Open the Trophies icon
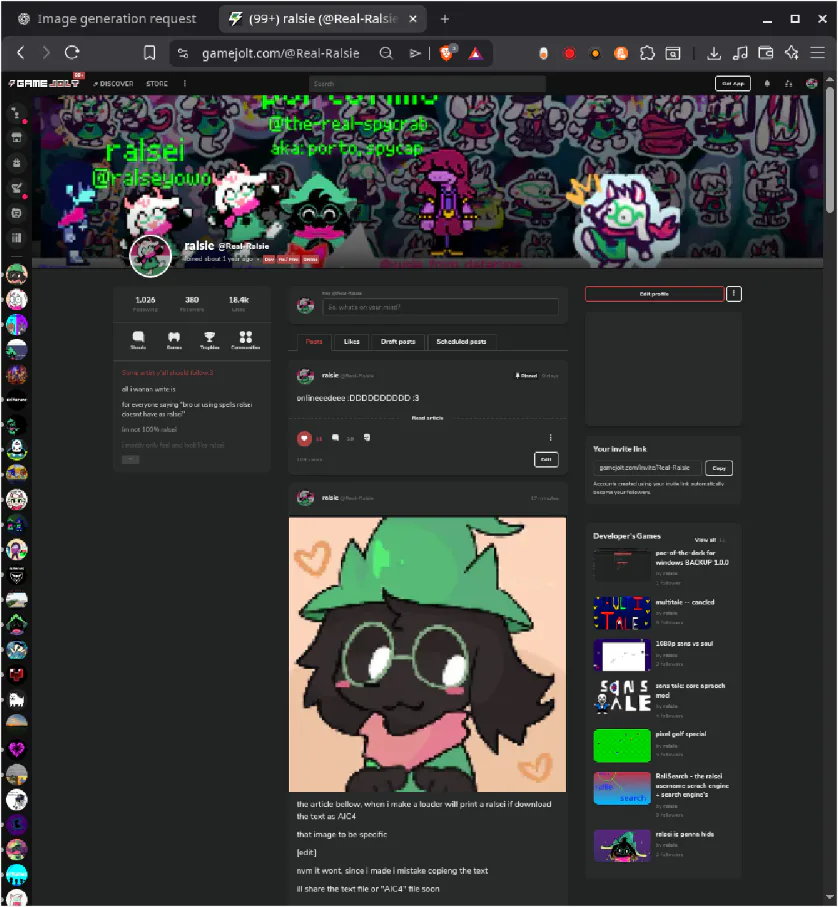The height and width of the screenshot is (907, 838). 209,340
